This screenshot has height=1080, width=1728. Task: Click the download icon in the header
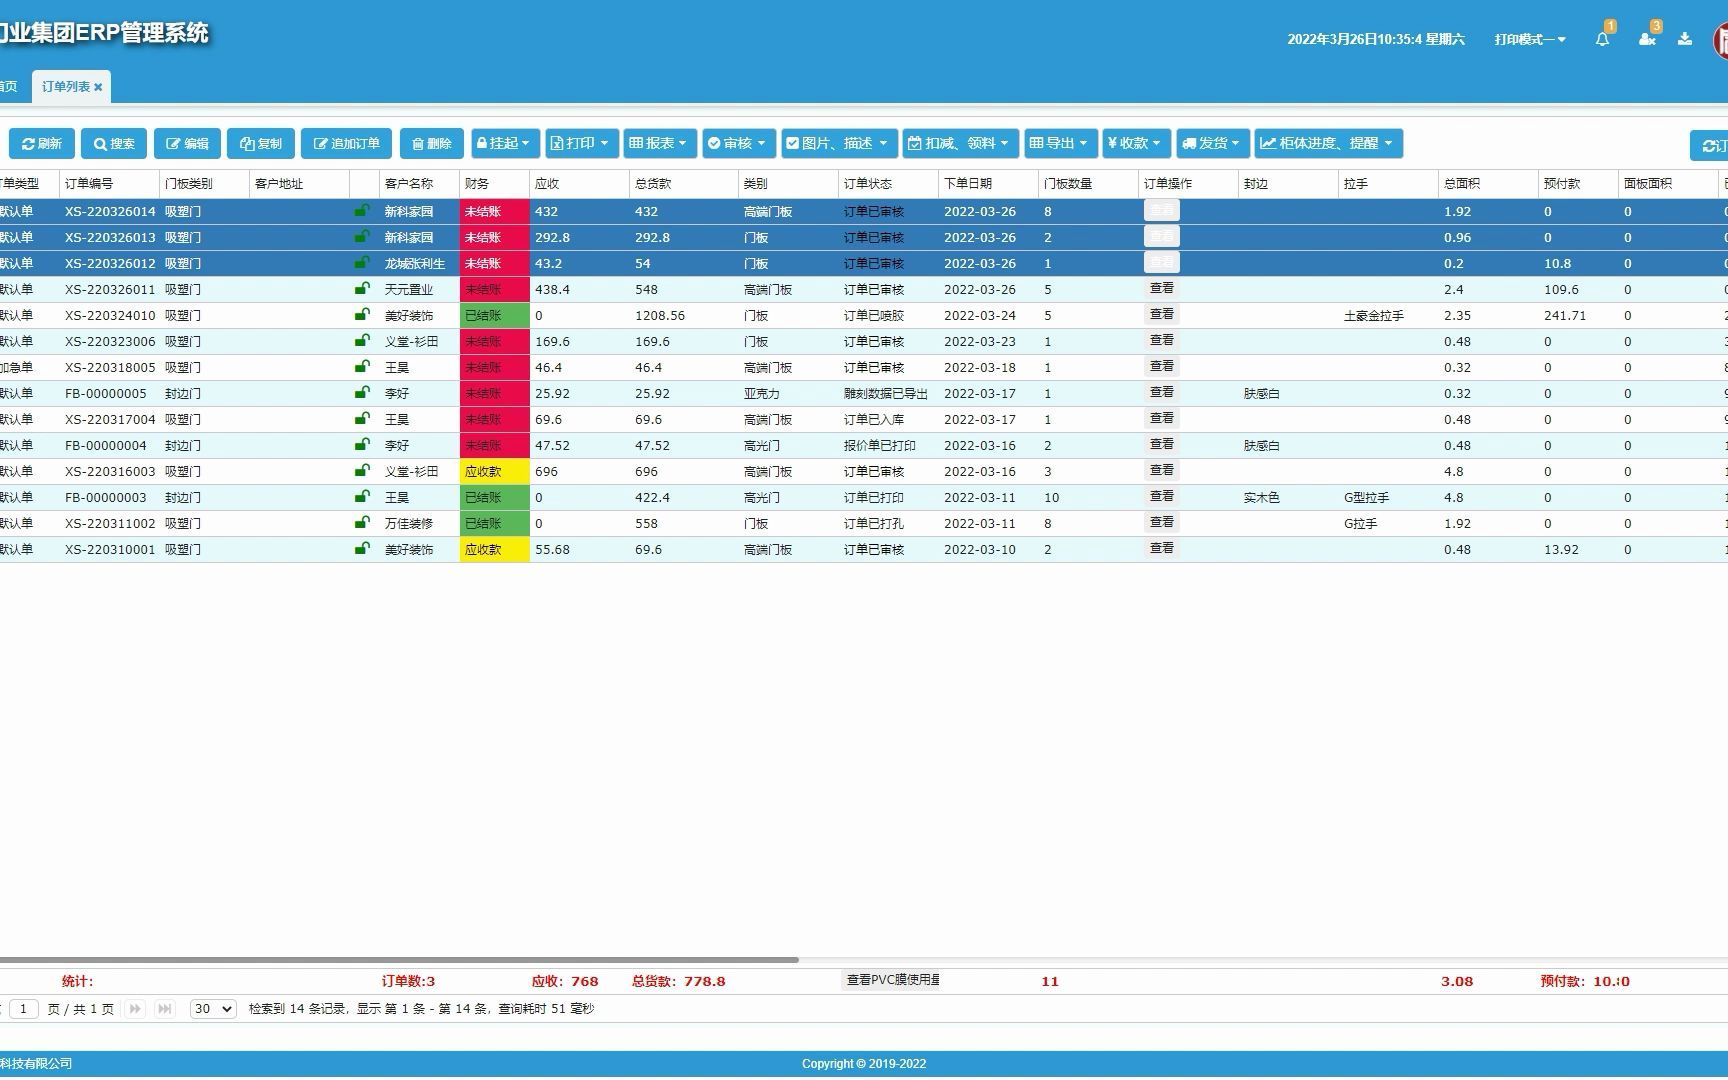(x=1685, y=39)
